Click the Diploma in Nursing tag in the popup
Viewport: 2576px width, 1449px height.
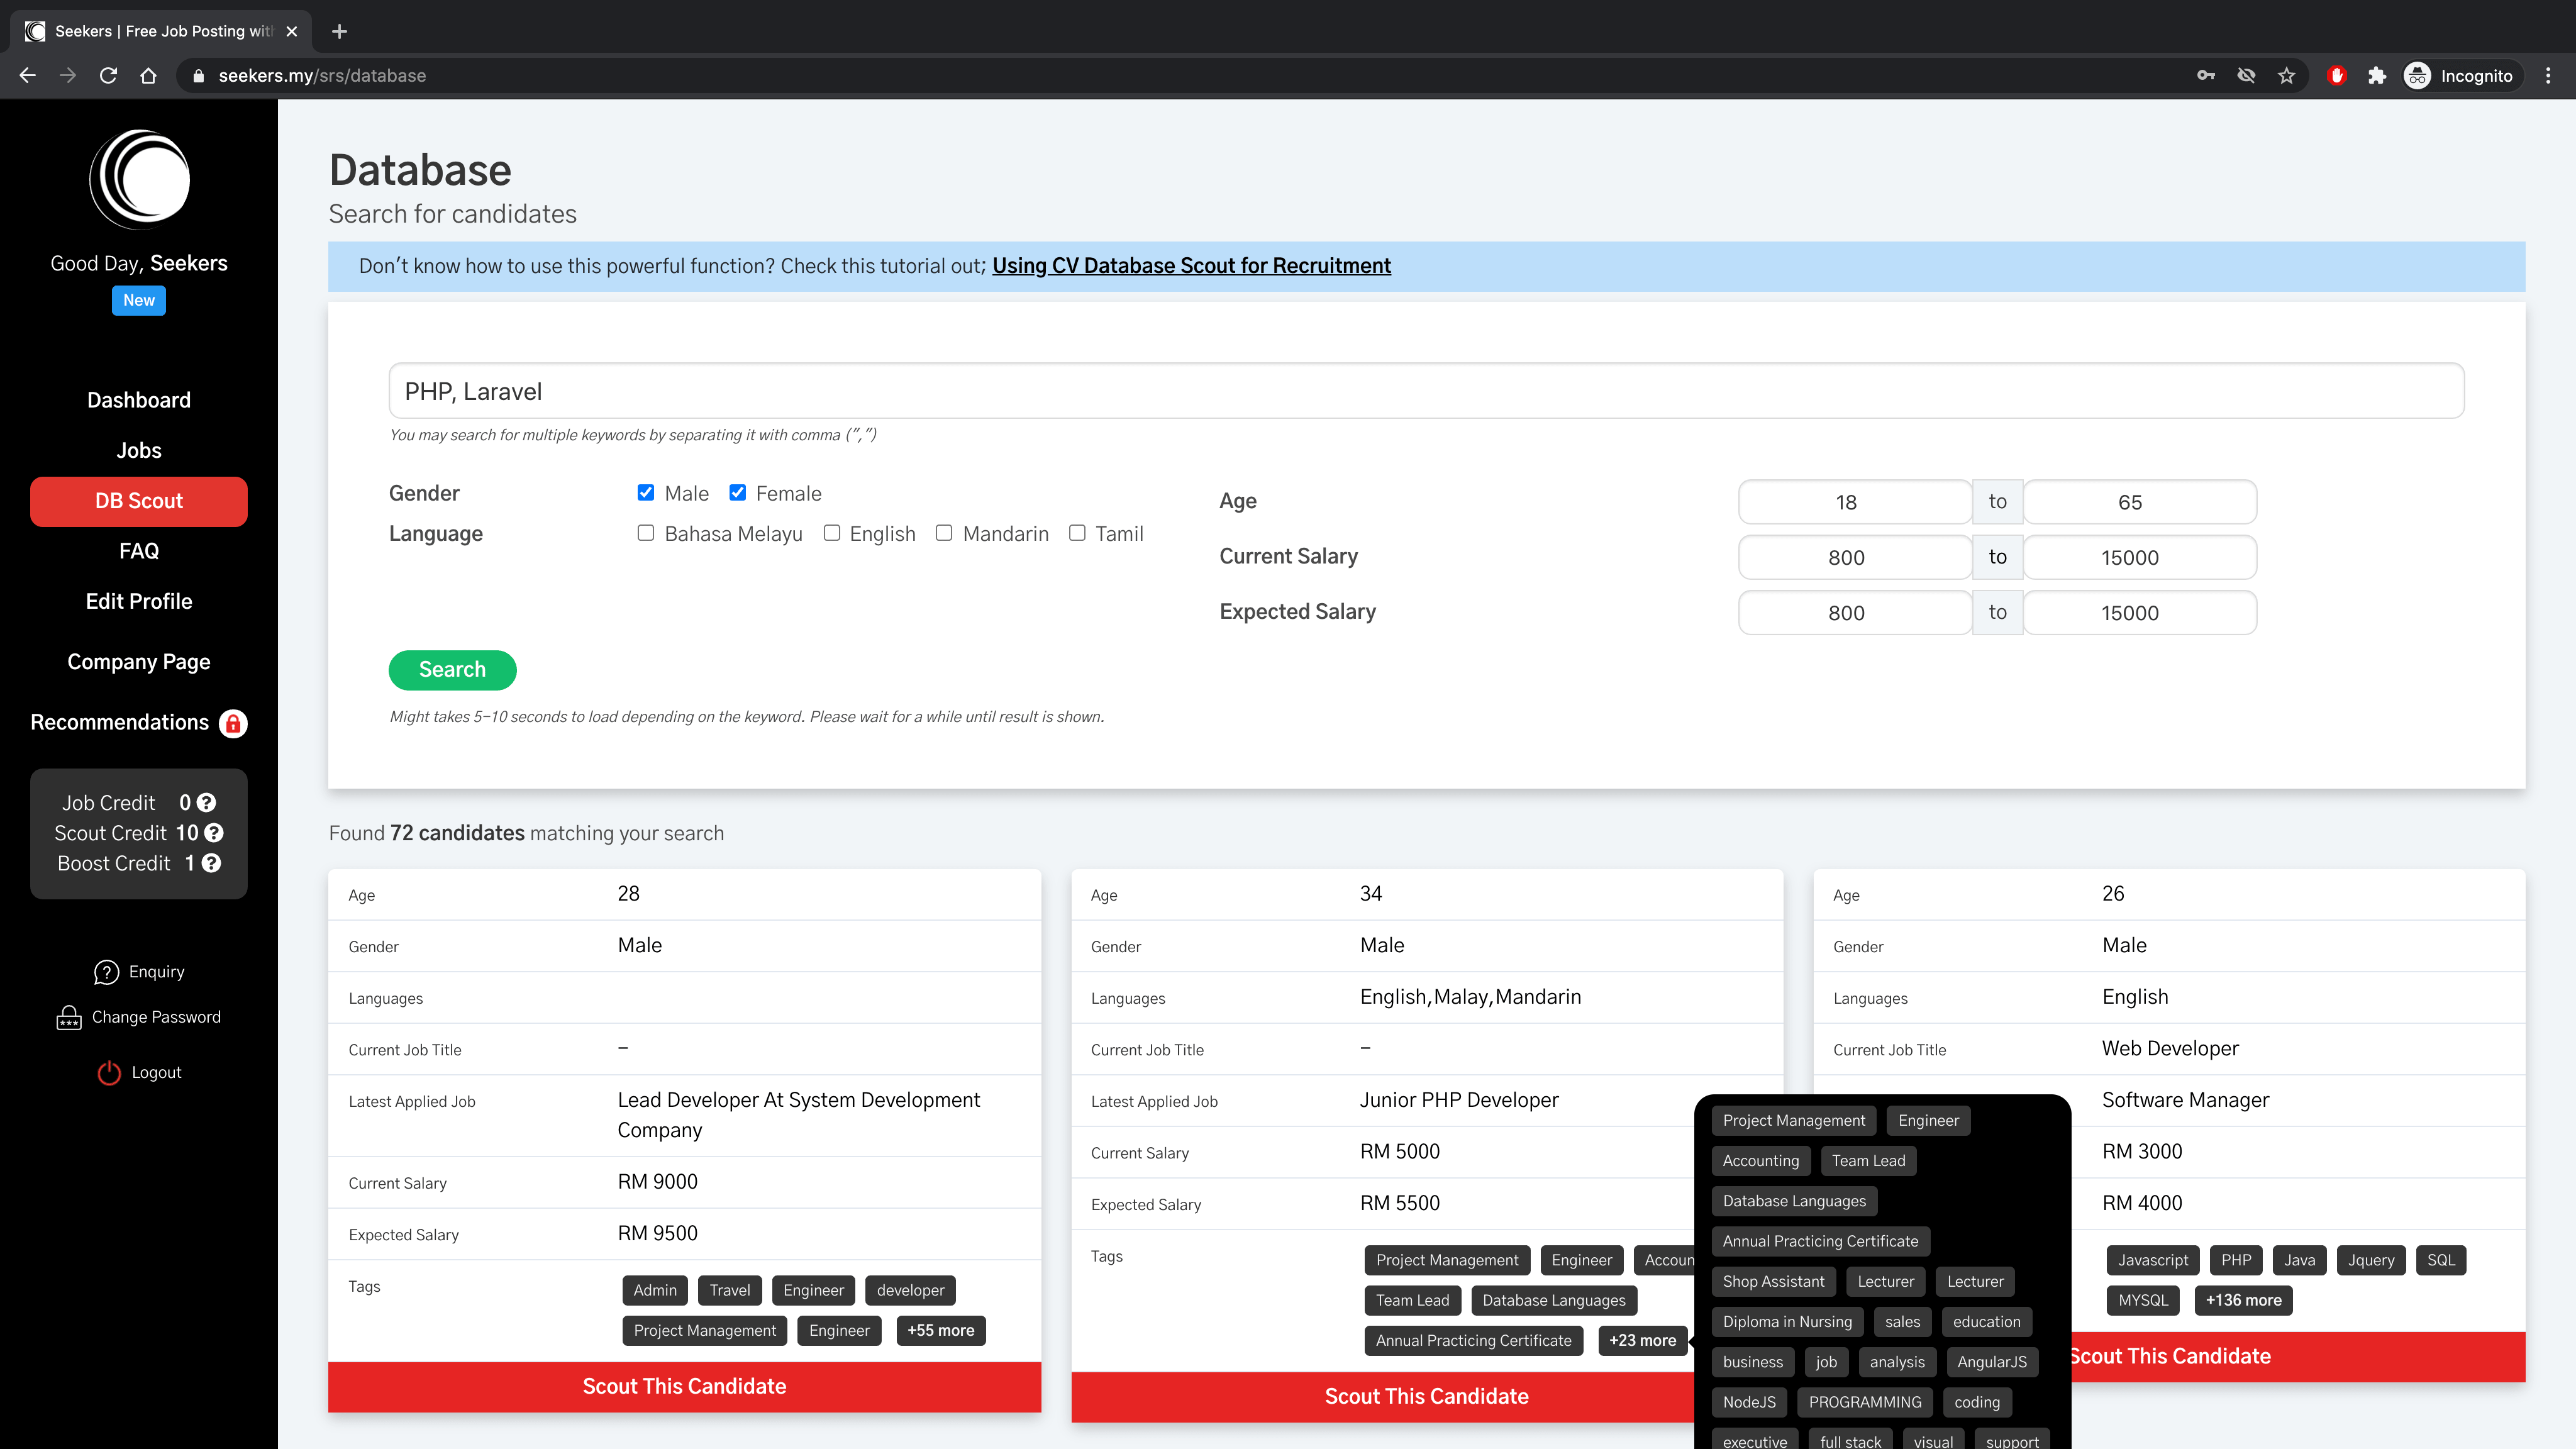[1787, 1322]
